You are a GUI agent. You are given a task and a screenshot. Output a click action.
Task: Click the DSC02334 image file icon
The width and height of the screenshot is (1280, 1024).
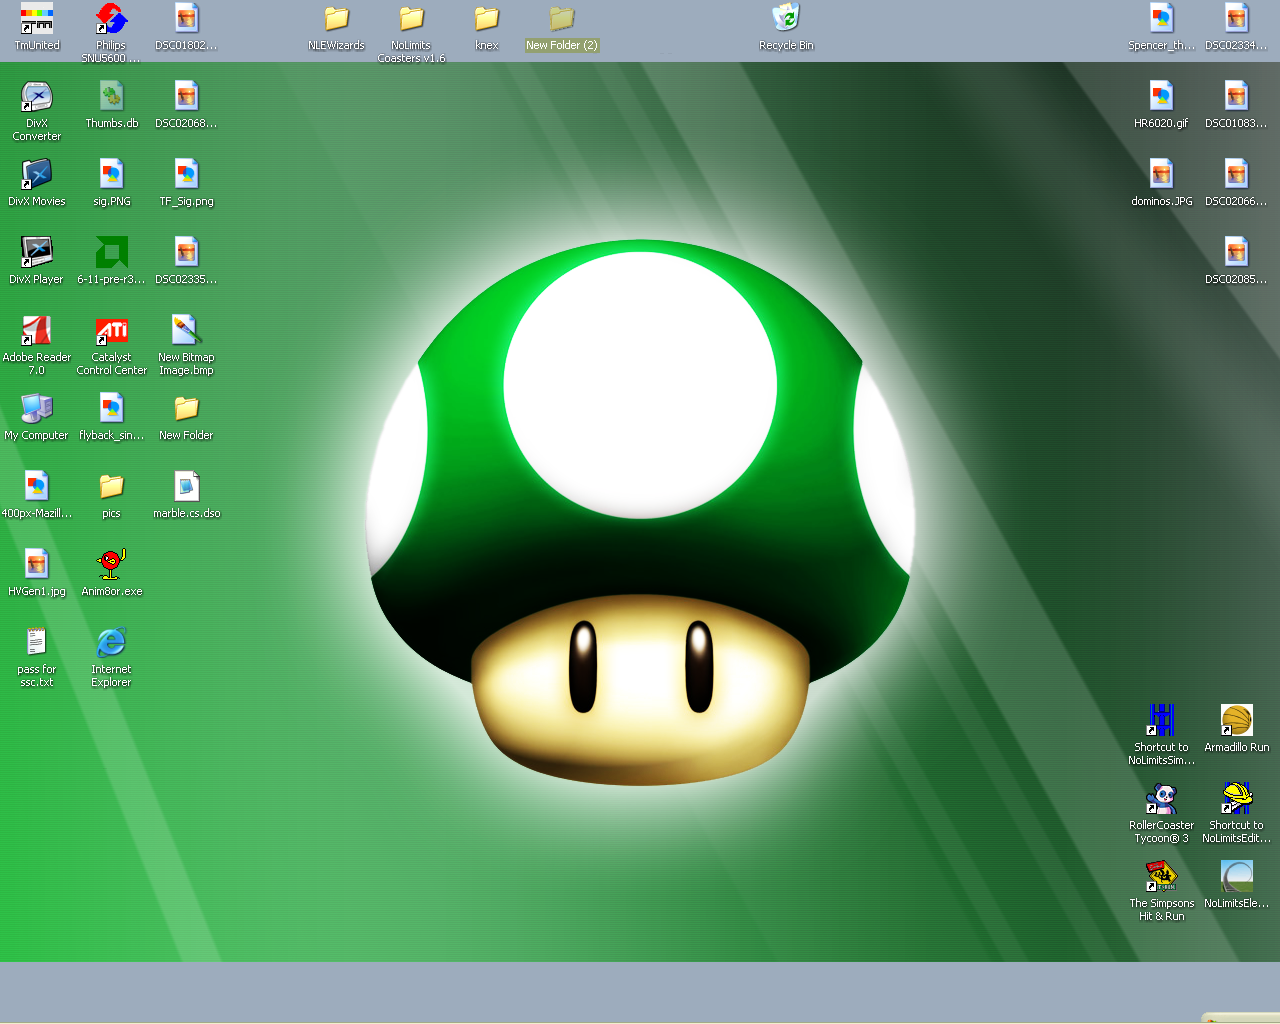tap(1236, 18)
